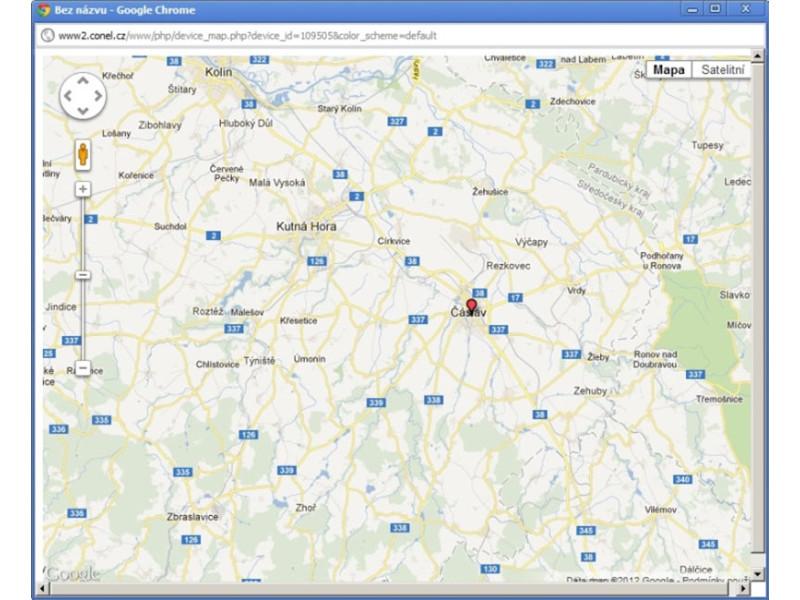800x600 pixels.
Task: Click the Vilémov label
Action: 660,510
